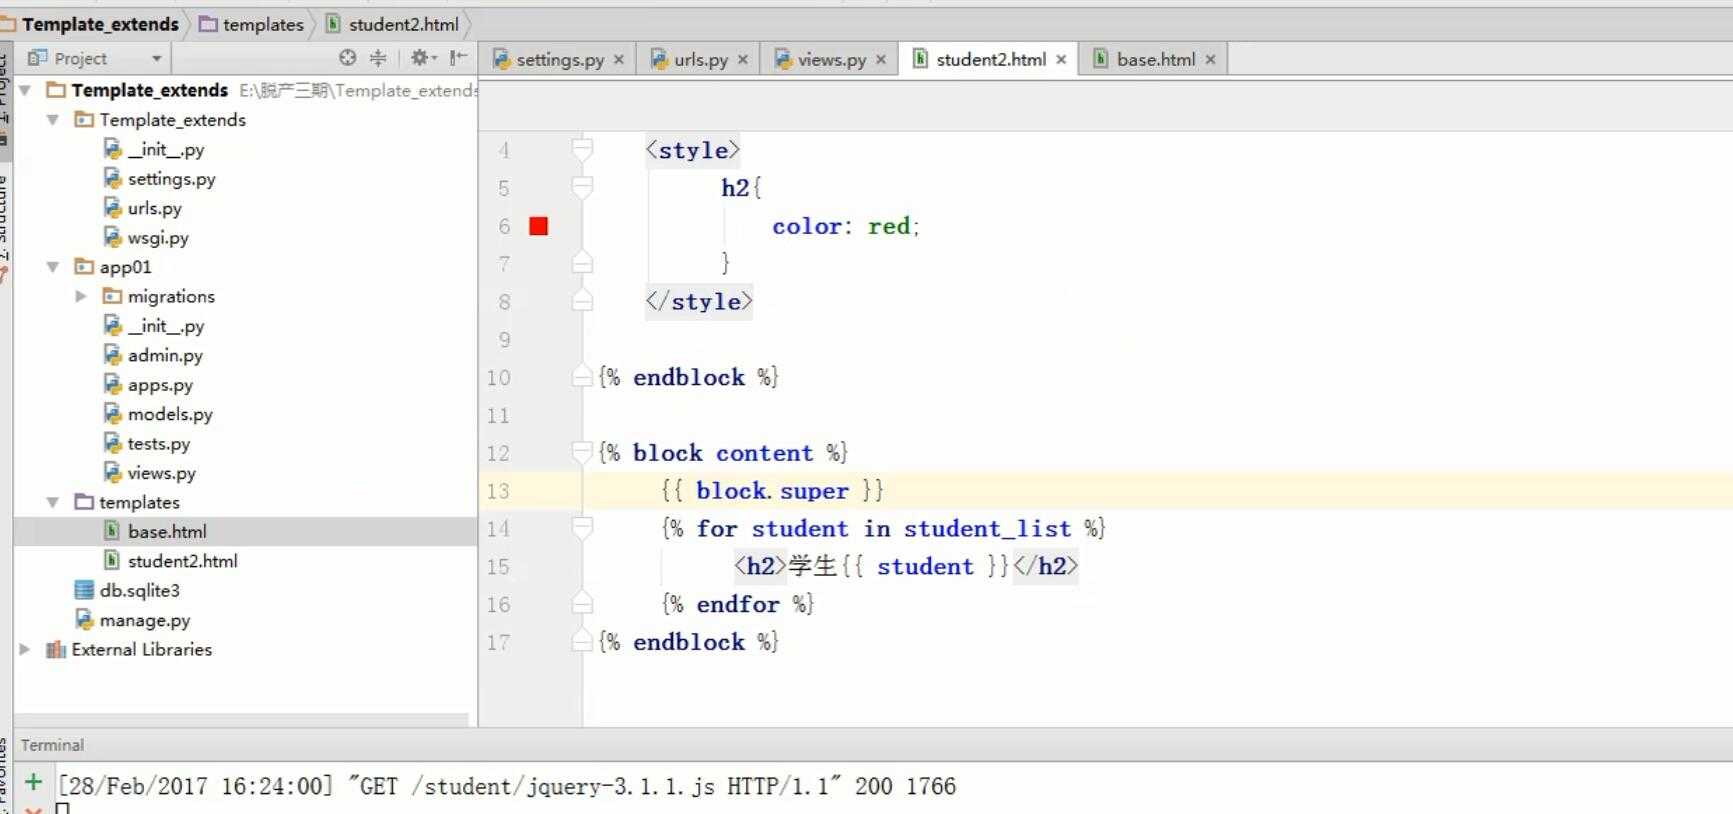This screenshot has height=814, width=1733.
Task: Select settings.py in project tree
Action: pos(171,179)
